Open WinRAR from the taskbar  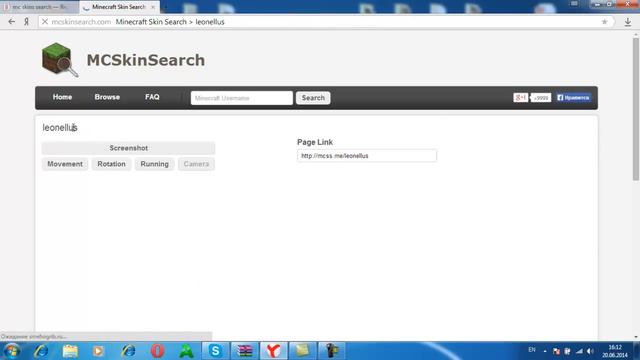pyautogui.click(x=244, y=351)
